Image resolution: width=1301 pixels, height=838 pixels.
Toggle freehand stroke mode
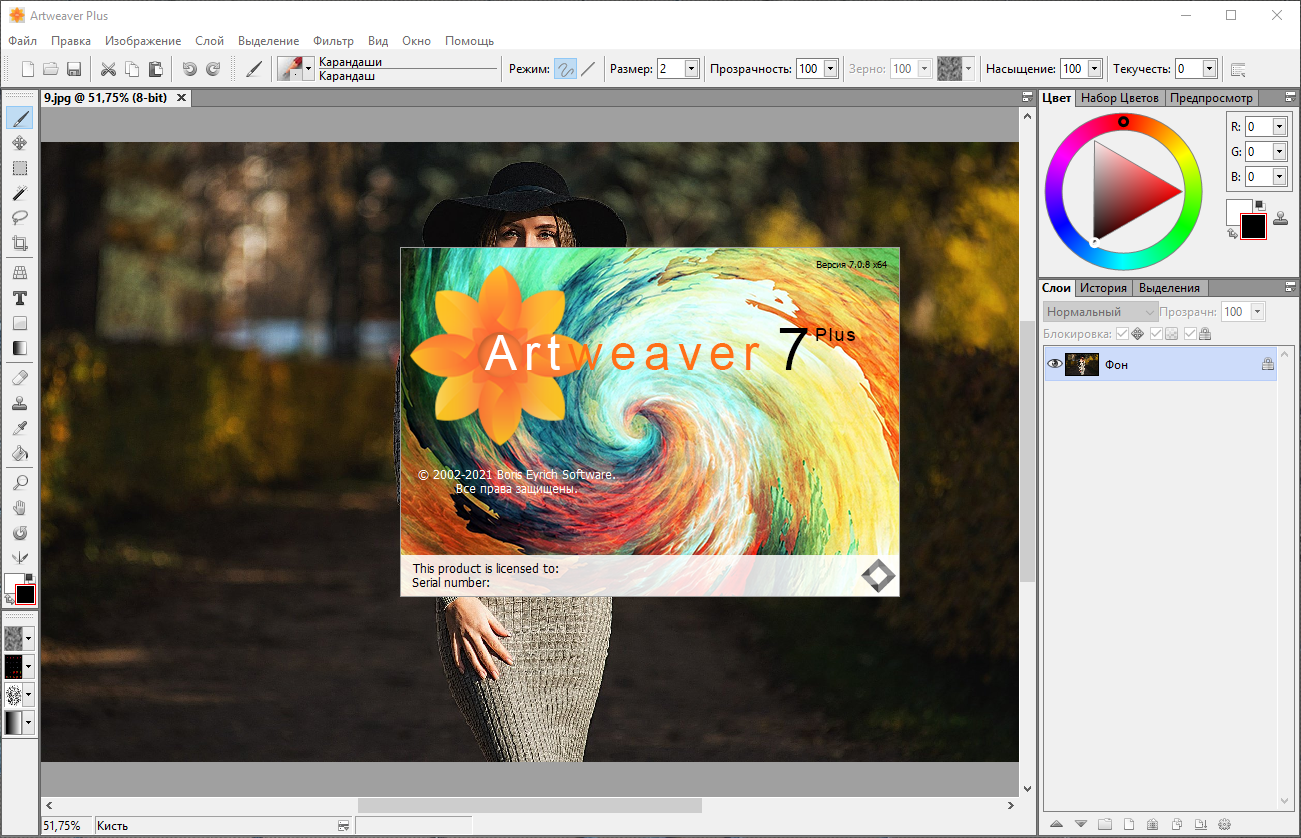point(565,69)
